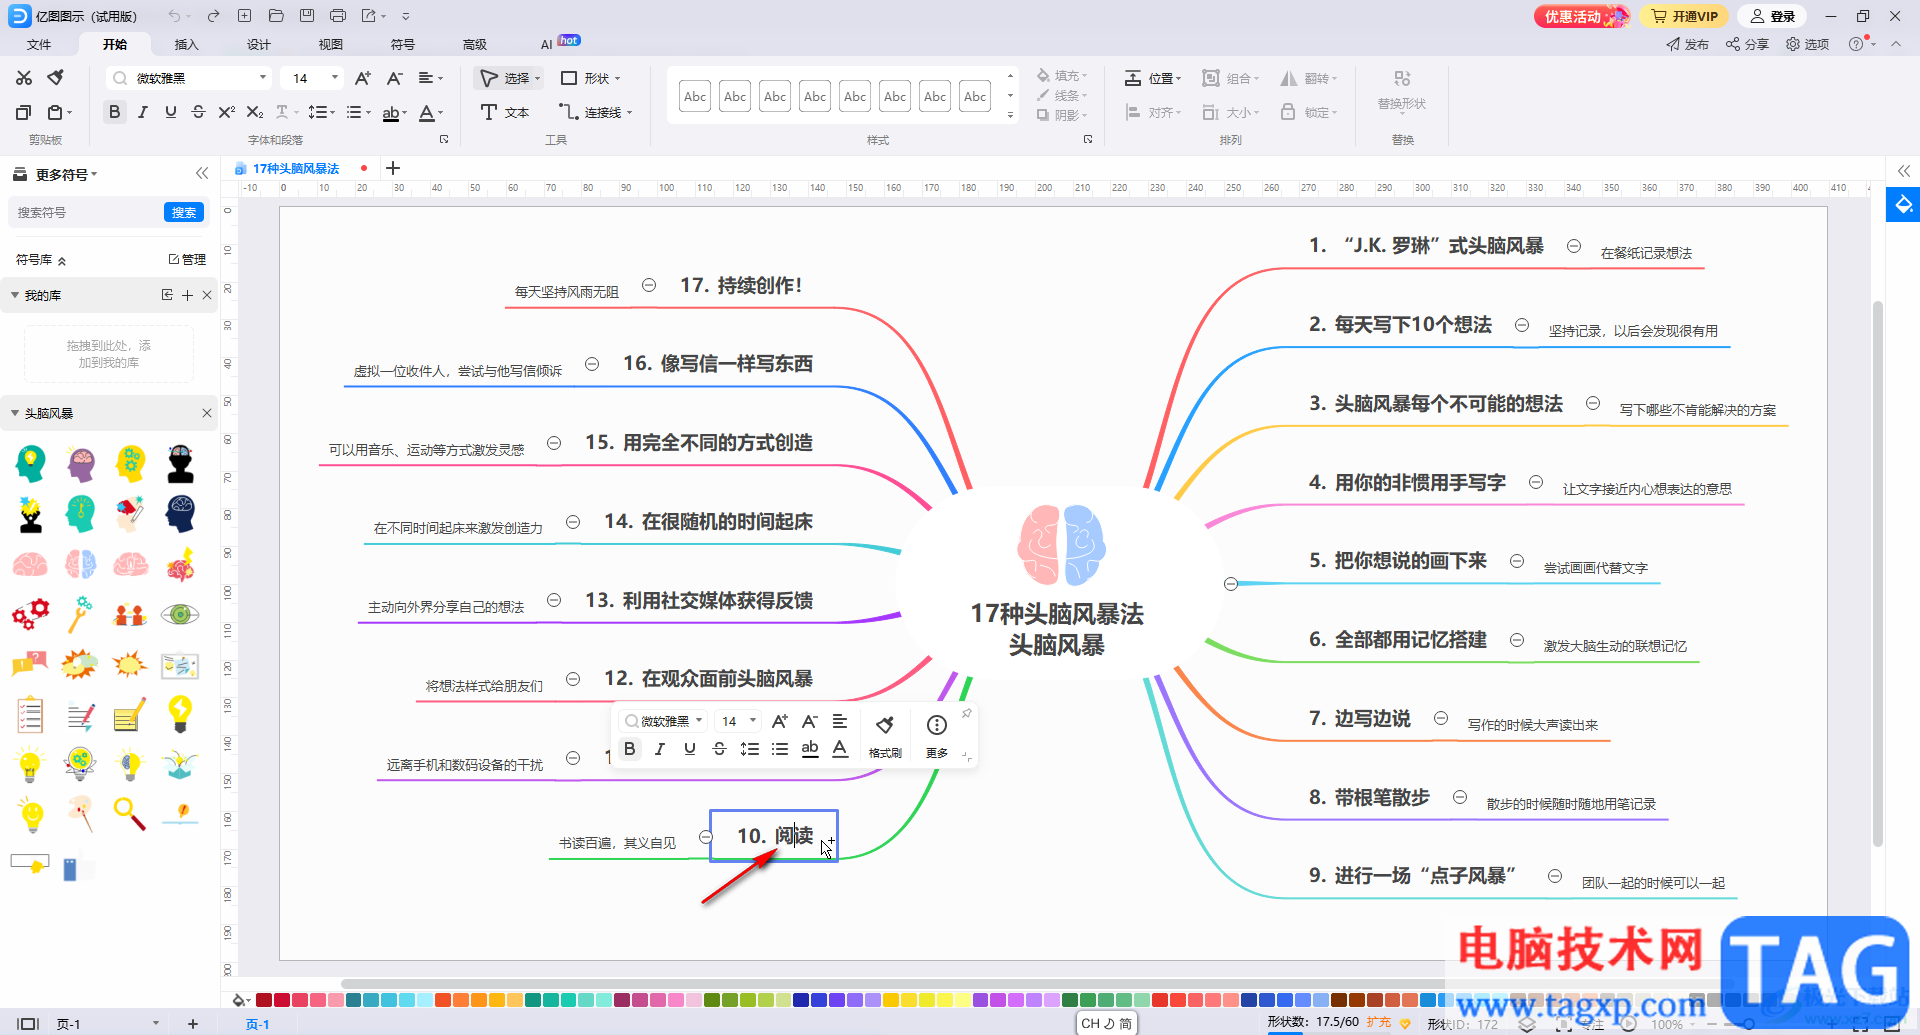Click the Paste clipboard icon
Image resolution: width=1920 pixels, height=1035 pixels.
[56, 112]
